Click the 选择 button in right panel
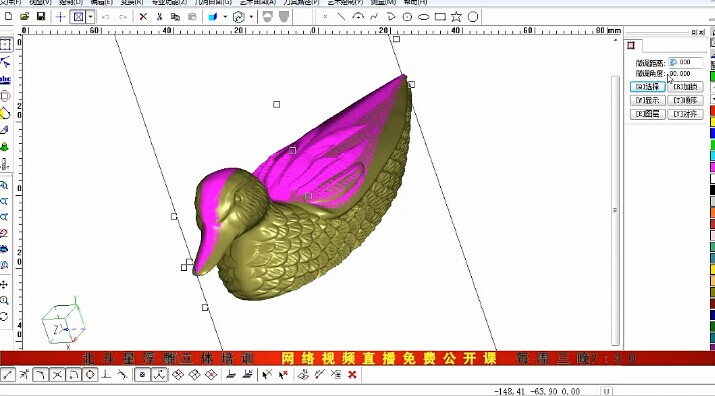This screenshot has width=715, height=396. pos(648,87)
